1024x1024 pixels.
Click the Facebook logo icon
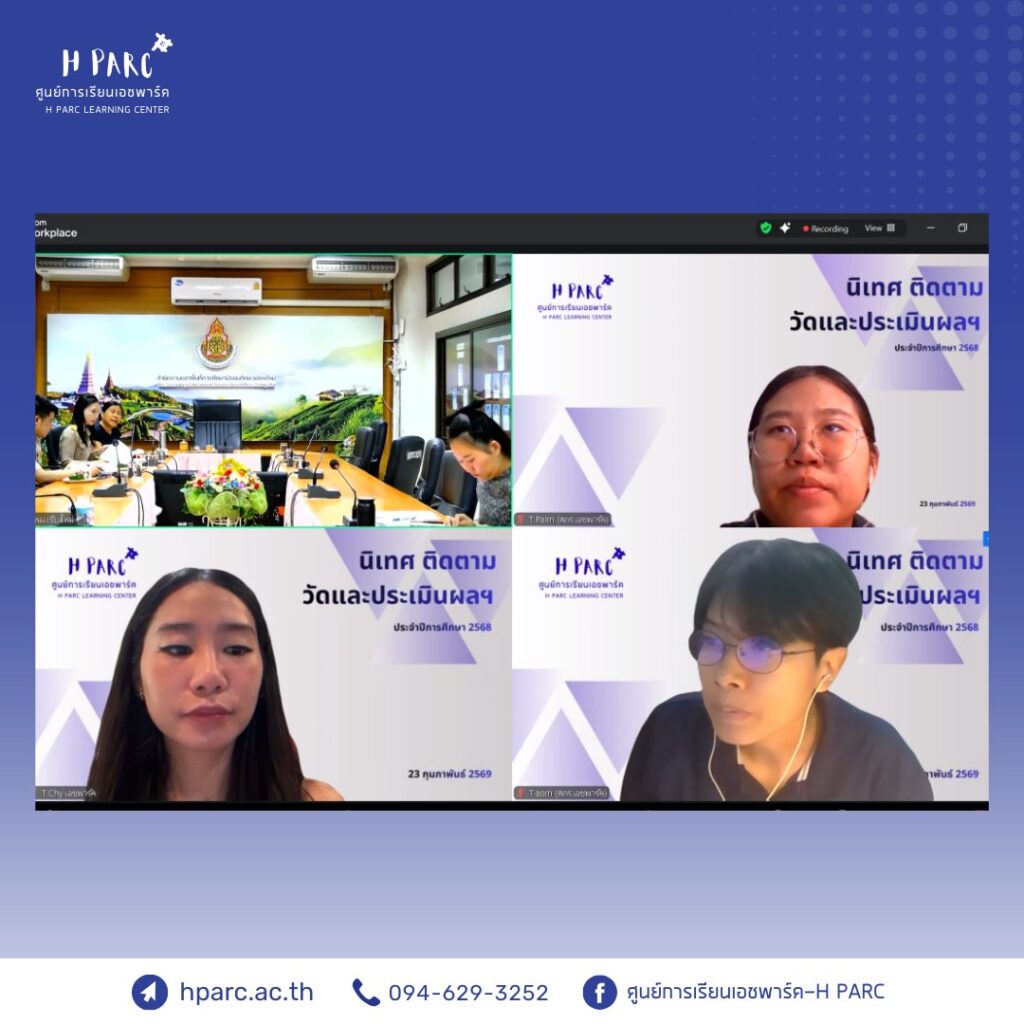[x=599, y=992]
